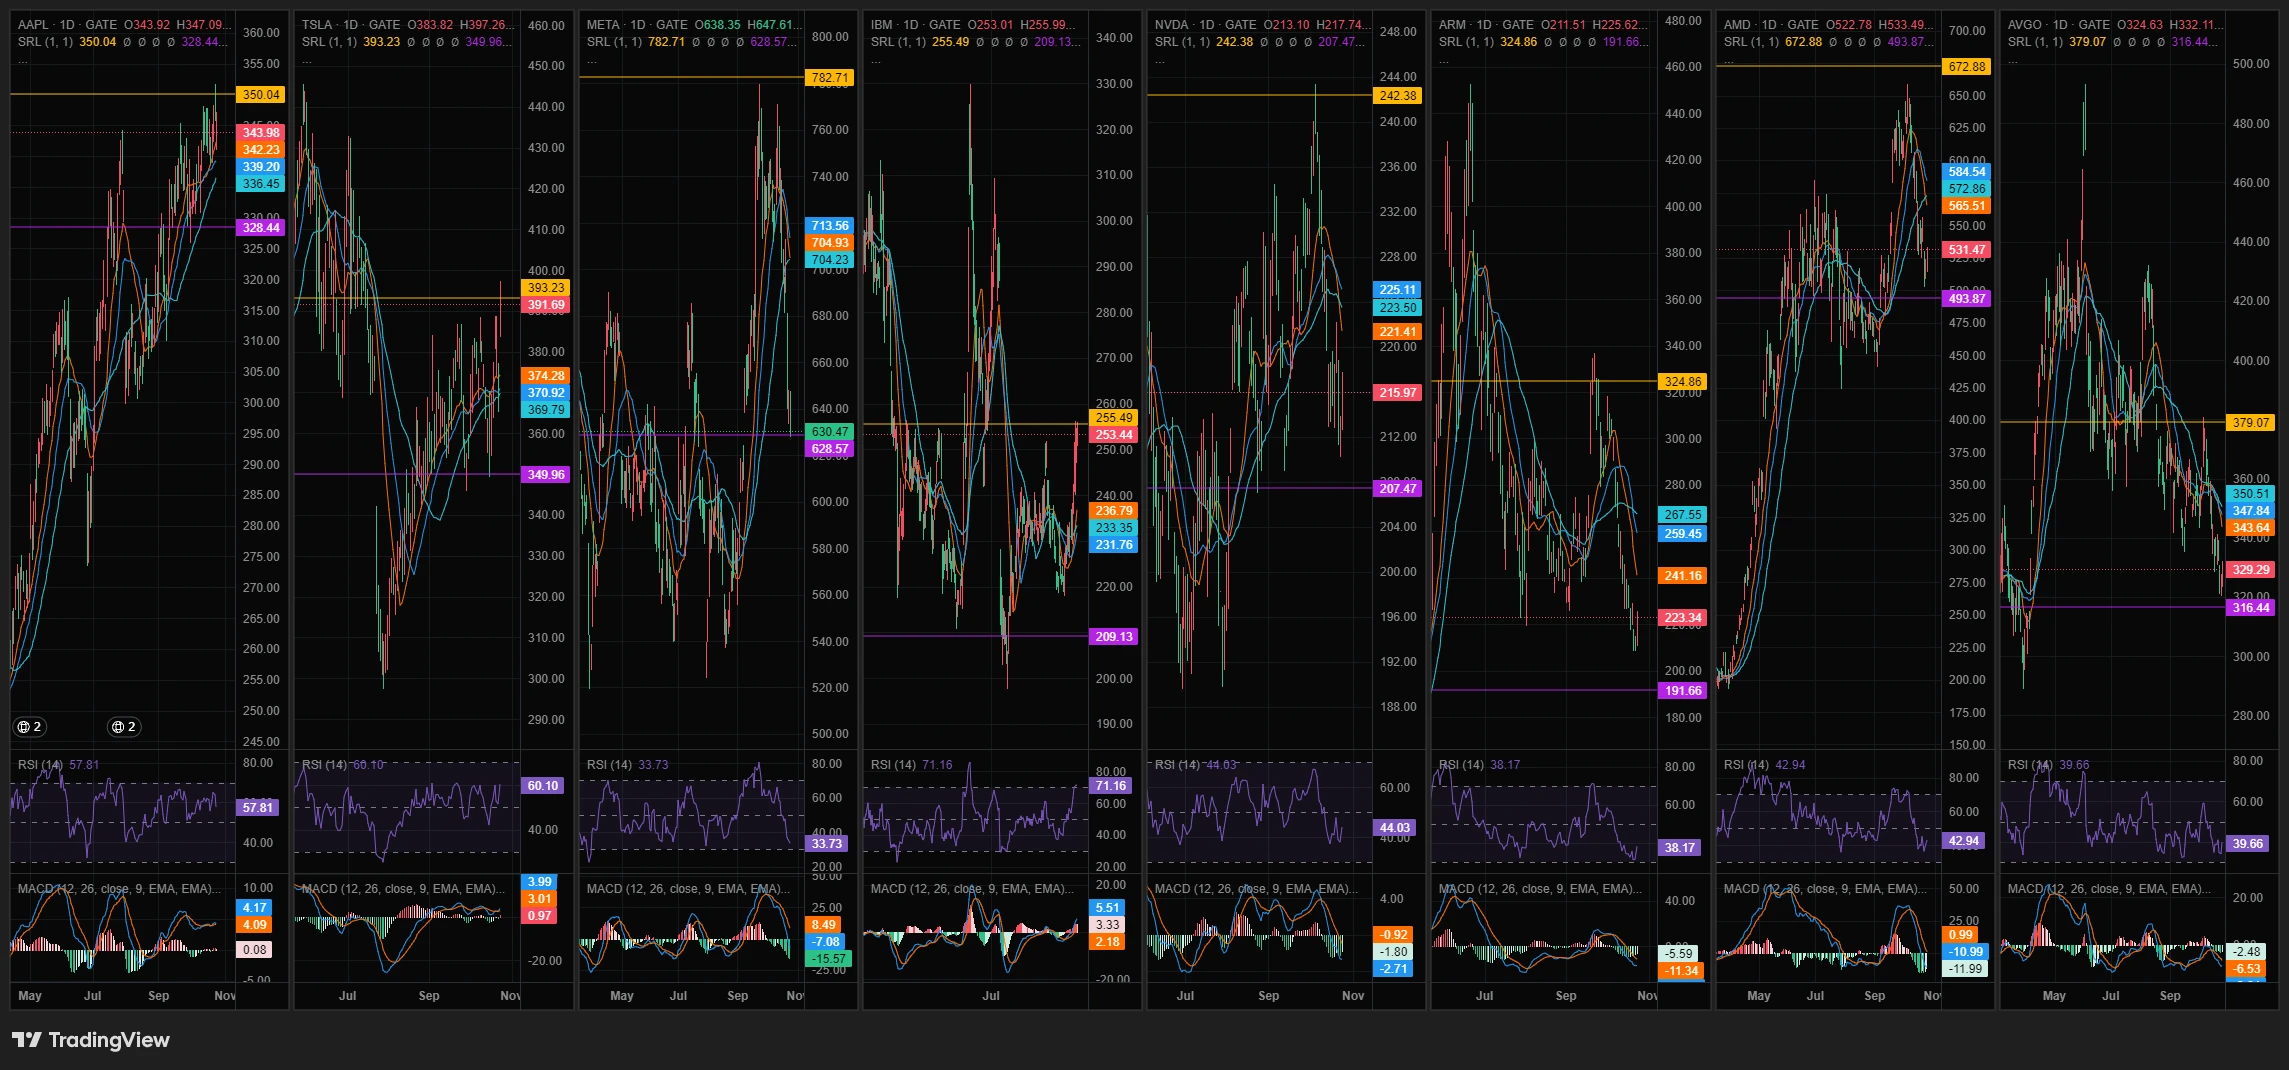Select the IBM · 1D · GATE chart title
2289x1070 pixels.
915,25
